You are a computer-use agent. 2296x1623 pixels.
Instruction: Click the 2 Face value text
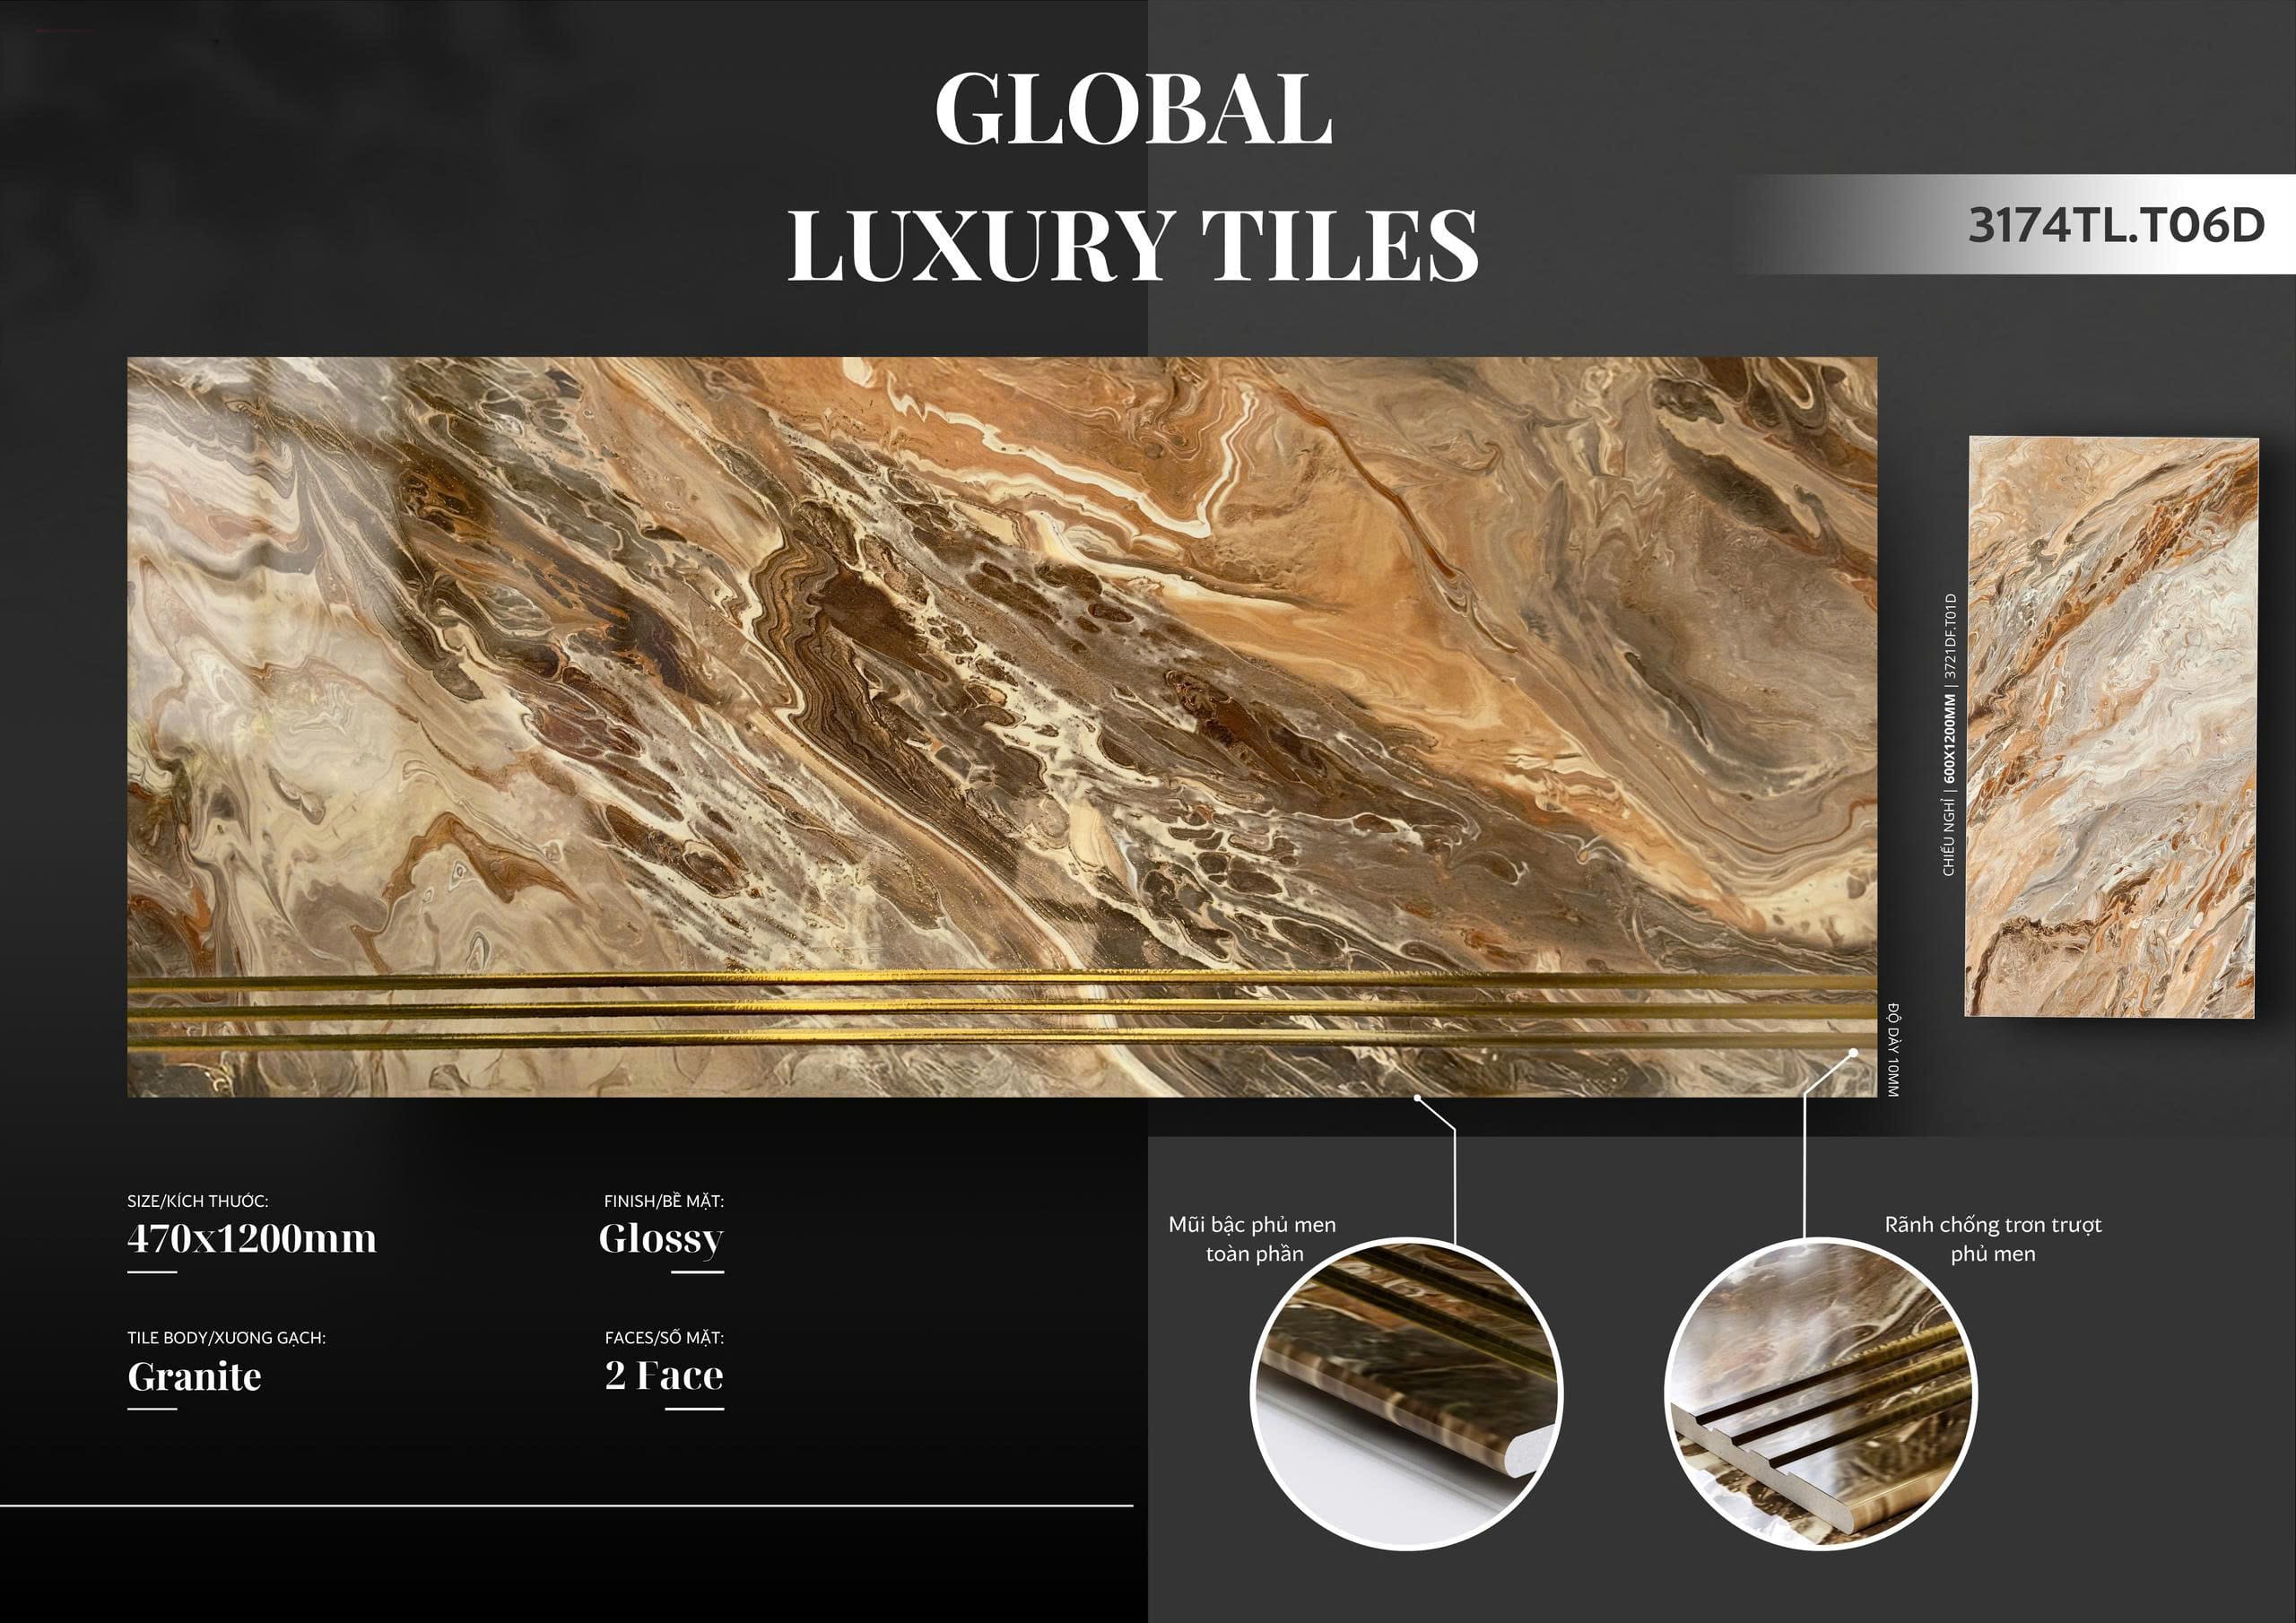coord(664,1376)
